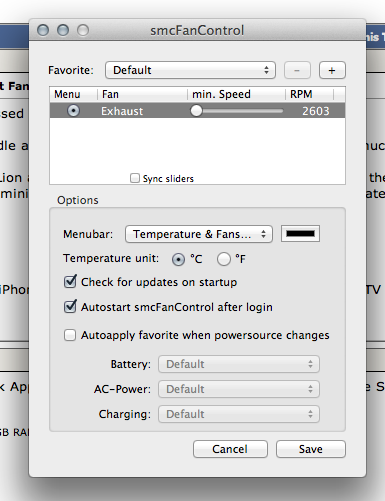Select the °C temperature unit
The image size is (385, 501).
tap(178, 259)
